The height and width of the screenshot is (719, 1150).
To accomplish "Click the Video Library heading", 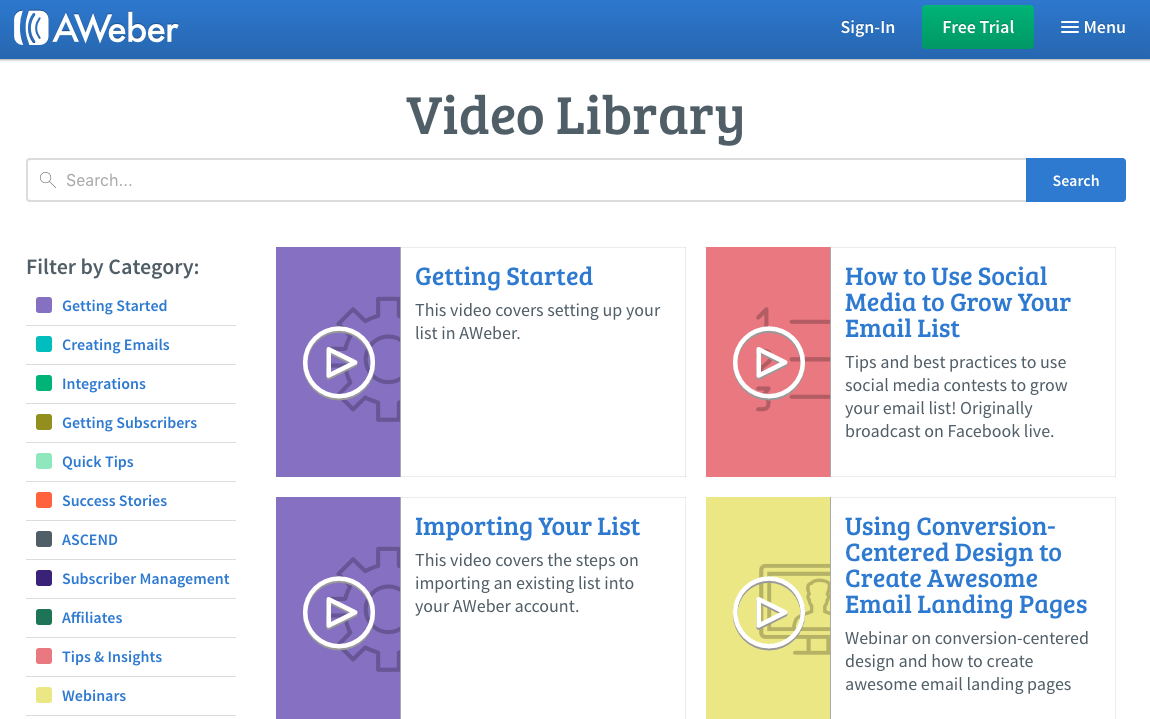I will tap(575, 117).
